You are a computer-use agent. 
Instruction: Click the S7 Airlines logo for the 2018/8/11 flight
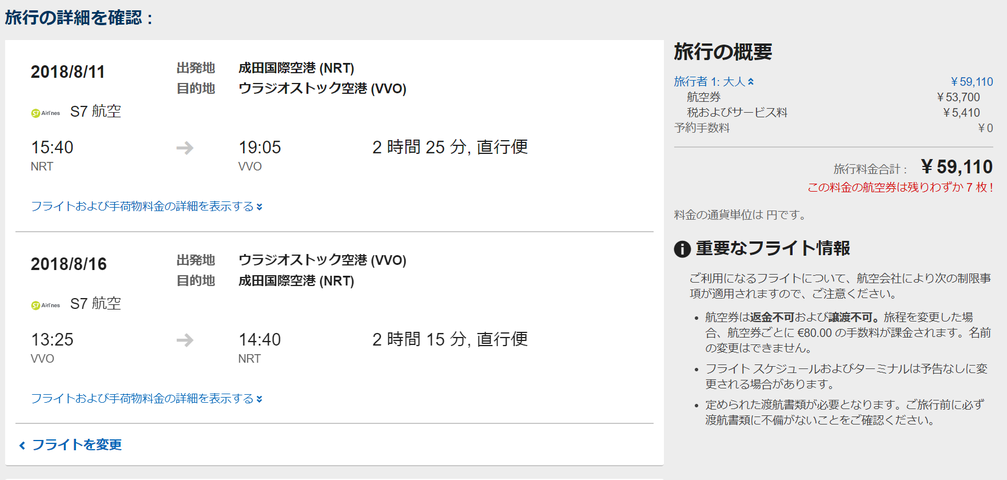(45, 112)
